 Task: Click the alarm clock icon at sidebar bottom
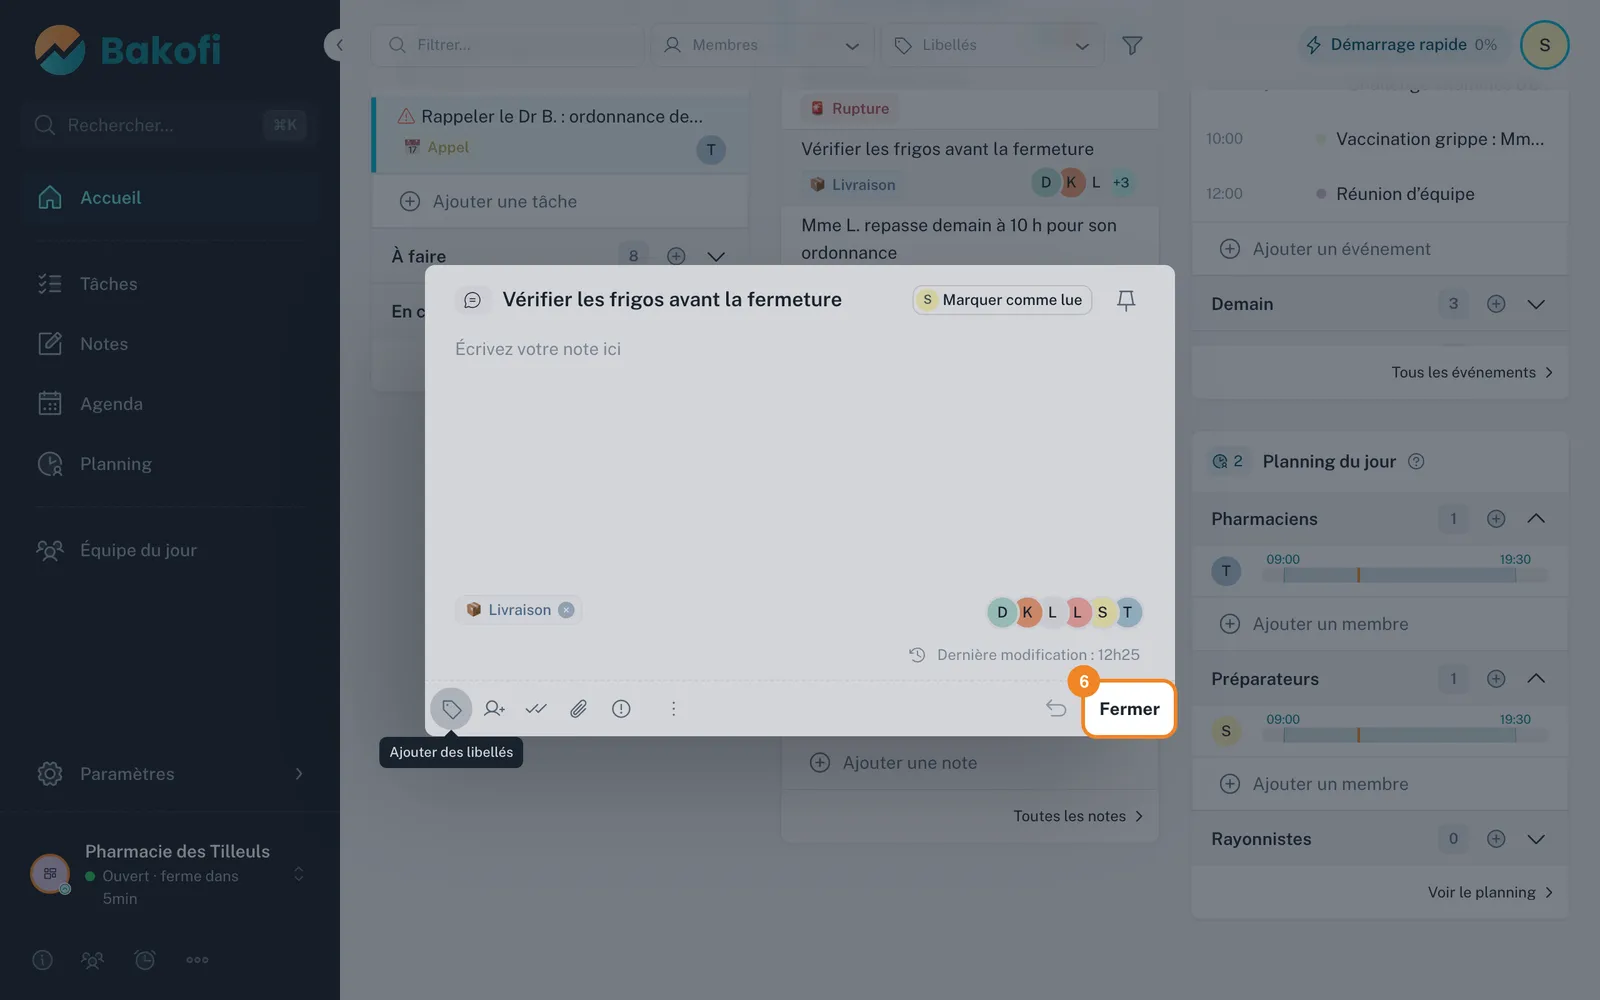click(x=145, y=960)
